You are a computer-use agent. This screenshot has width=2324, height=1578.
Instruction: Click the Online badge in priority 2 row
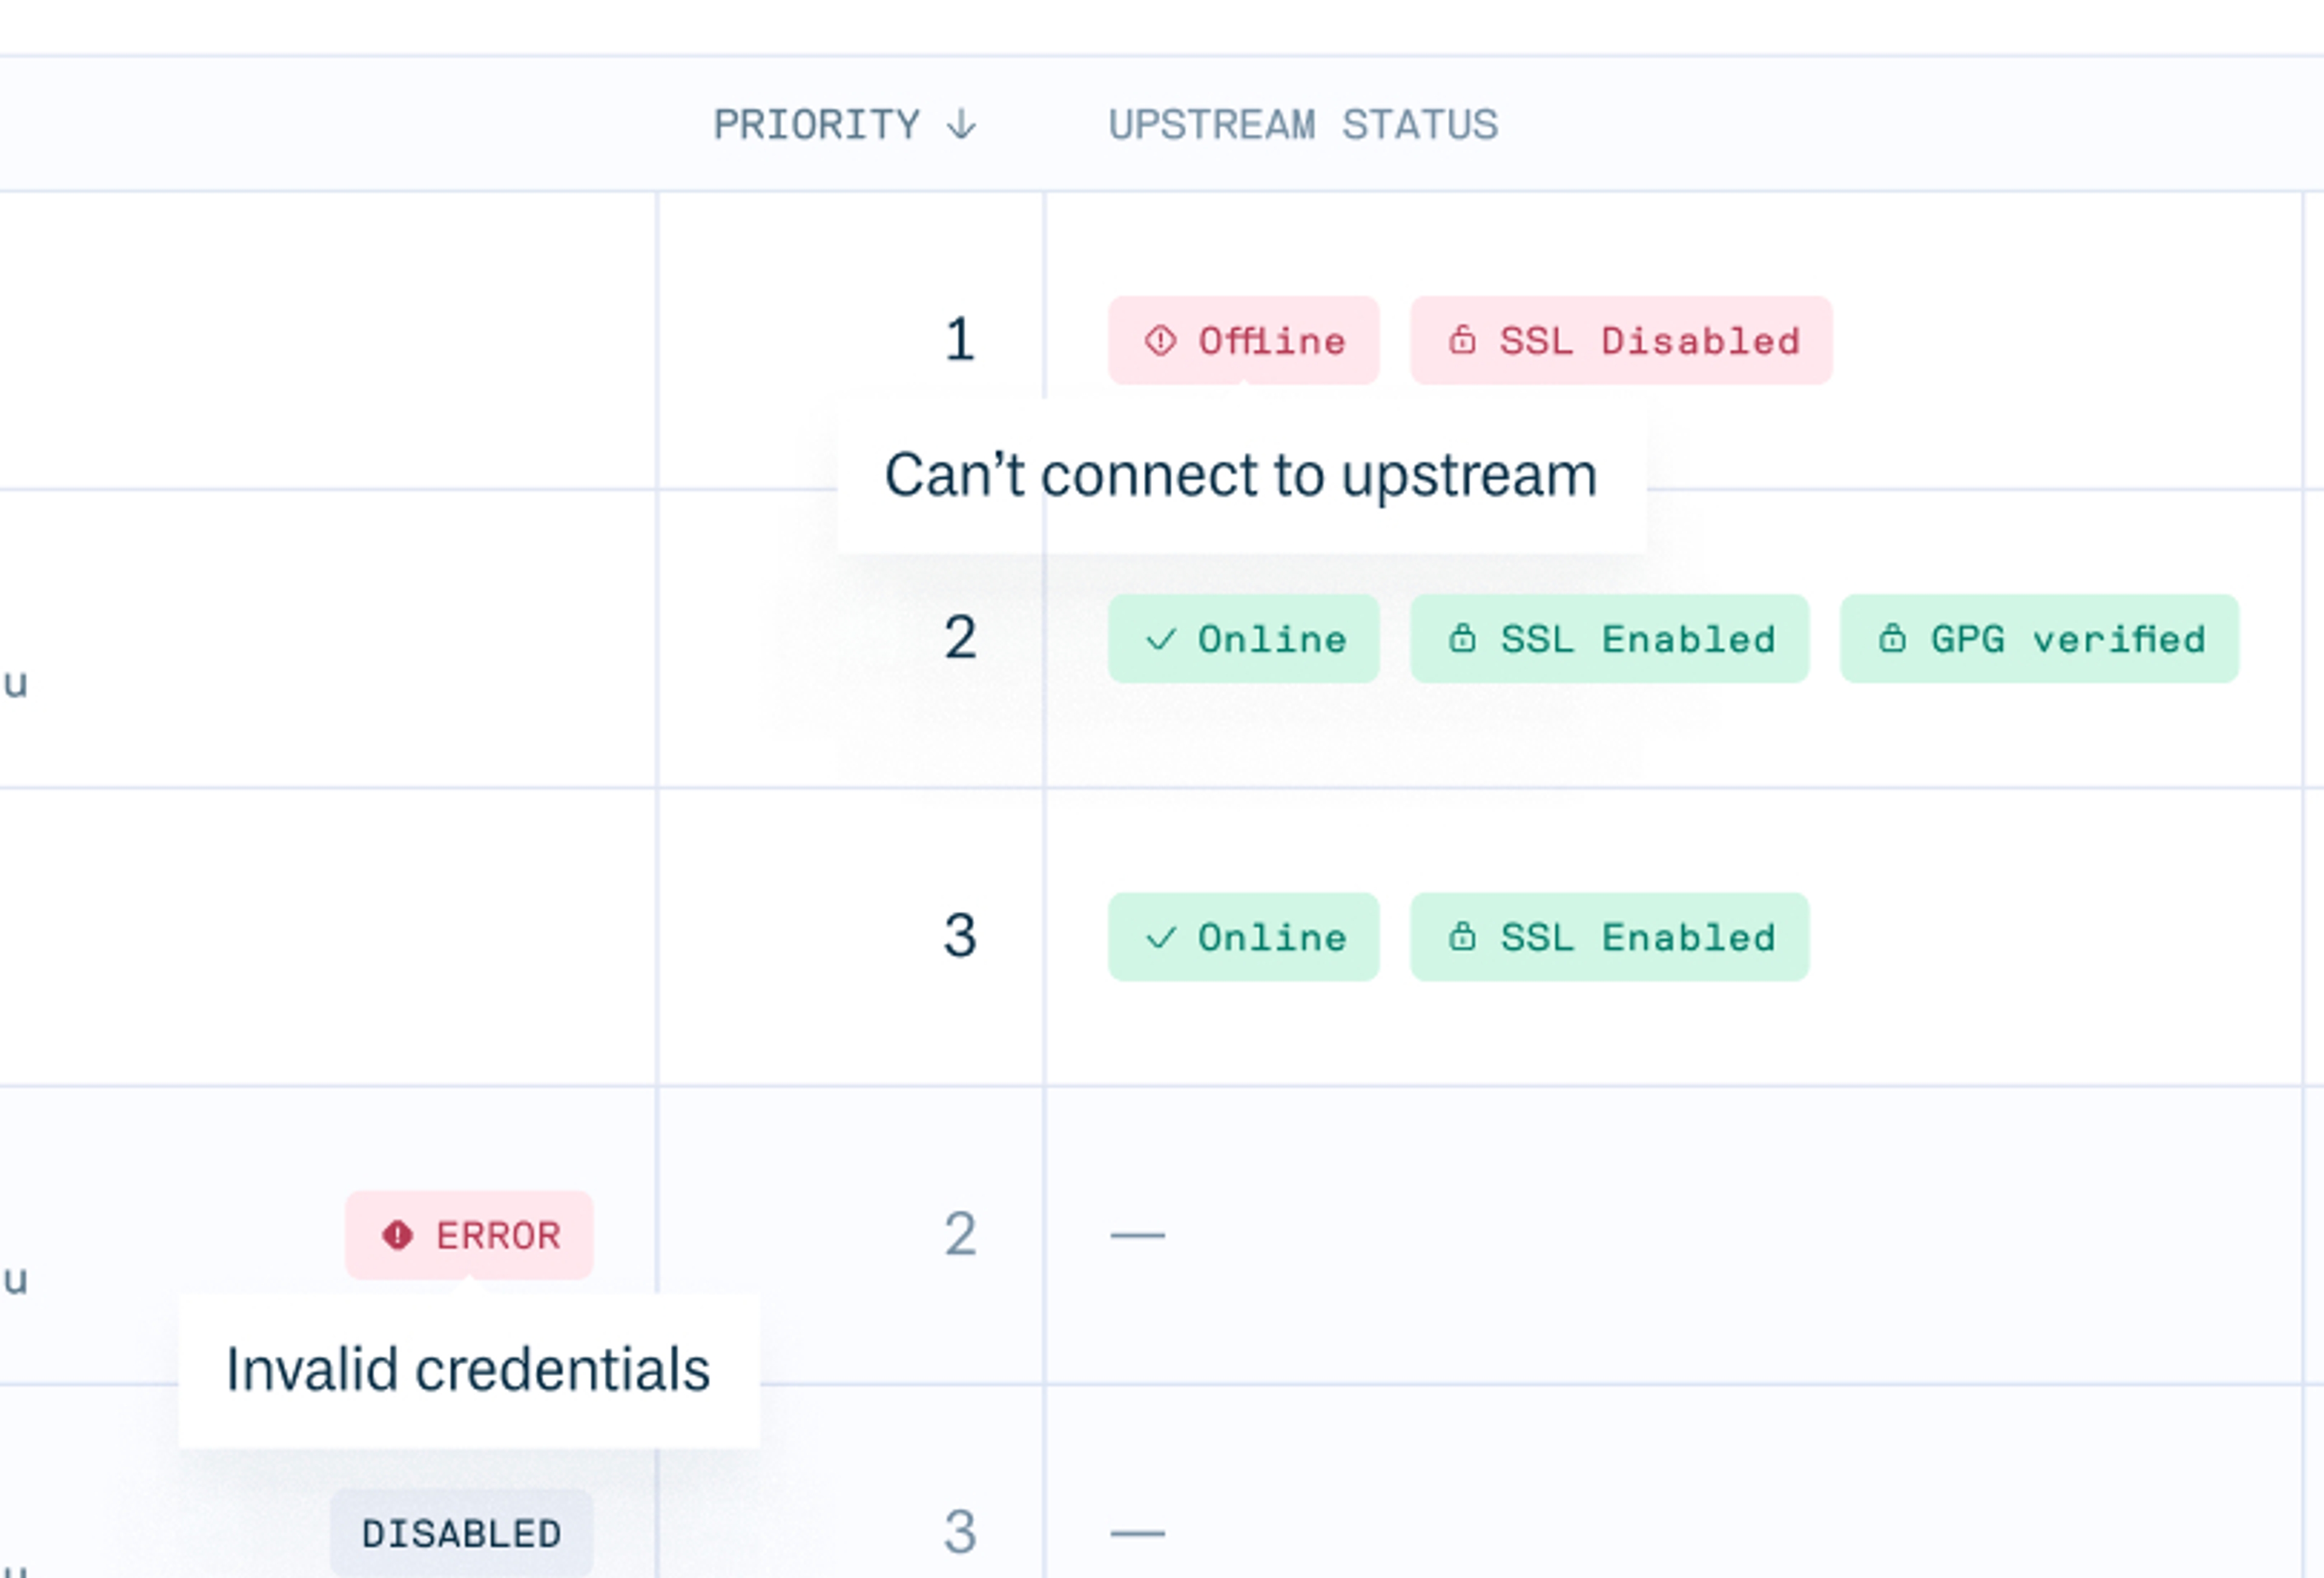1243,639
